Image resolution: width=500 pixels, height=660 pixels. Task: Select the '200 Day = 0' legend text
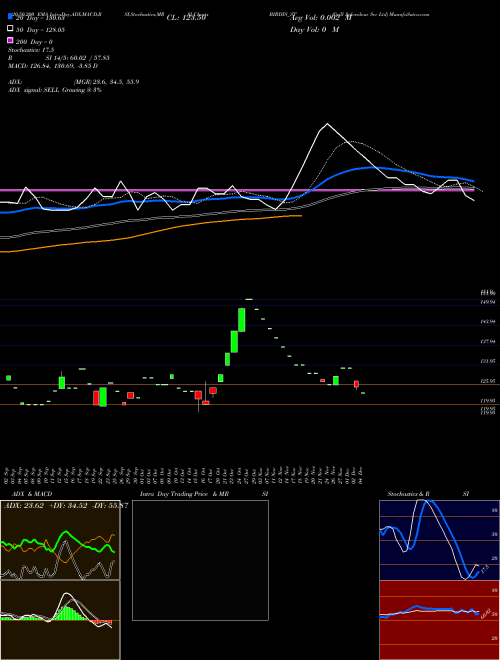[34, 42]
